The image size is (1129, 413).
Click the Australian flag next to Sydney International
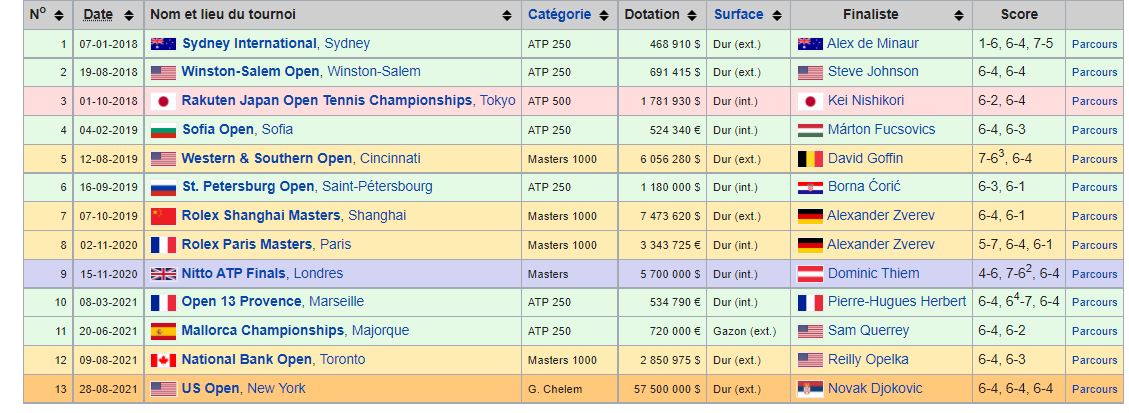163,44
